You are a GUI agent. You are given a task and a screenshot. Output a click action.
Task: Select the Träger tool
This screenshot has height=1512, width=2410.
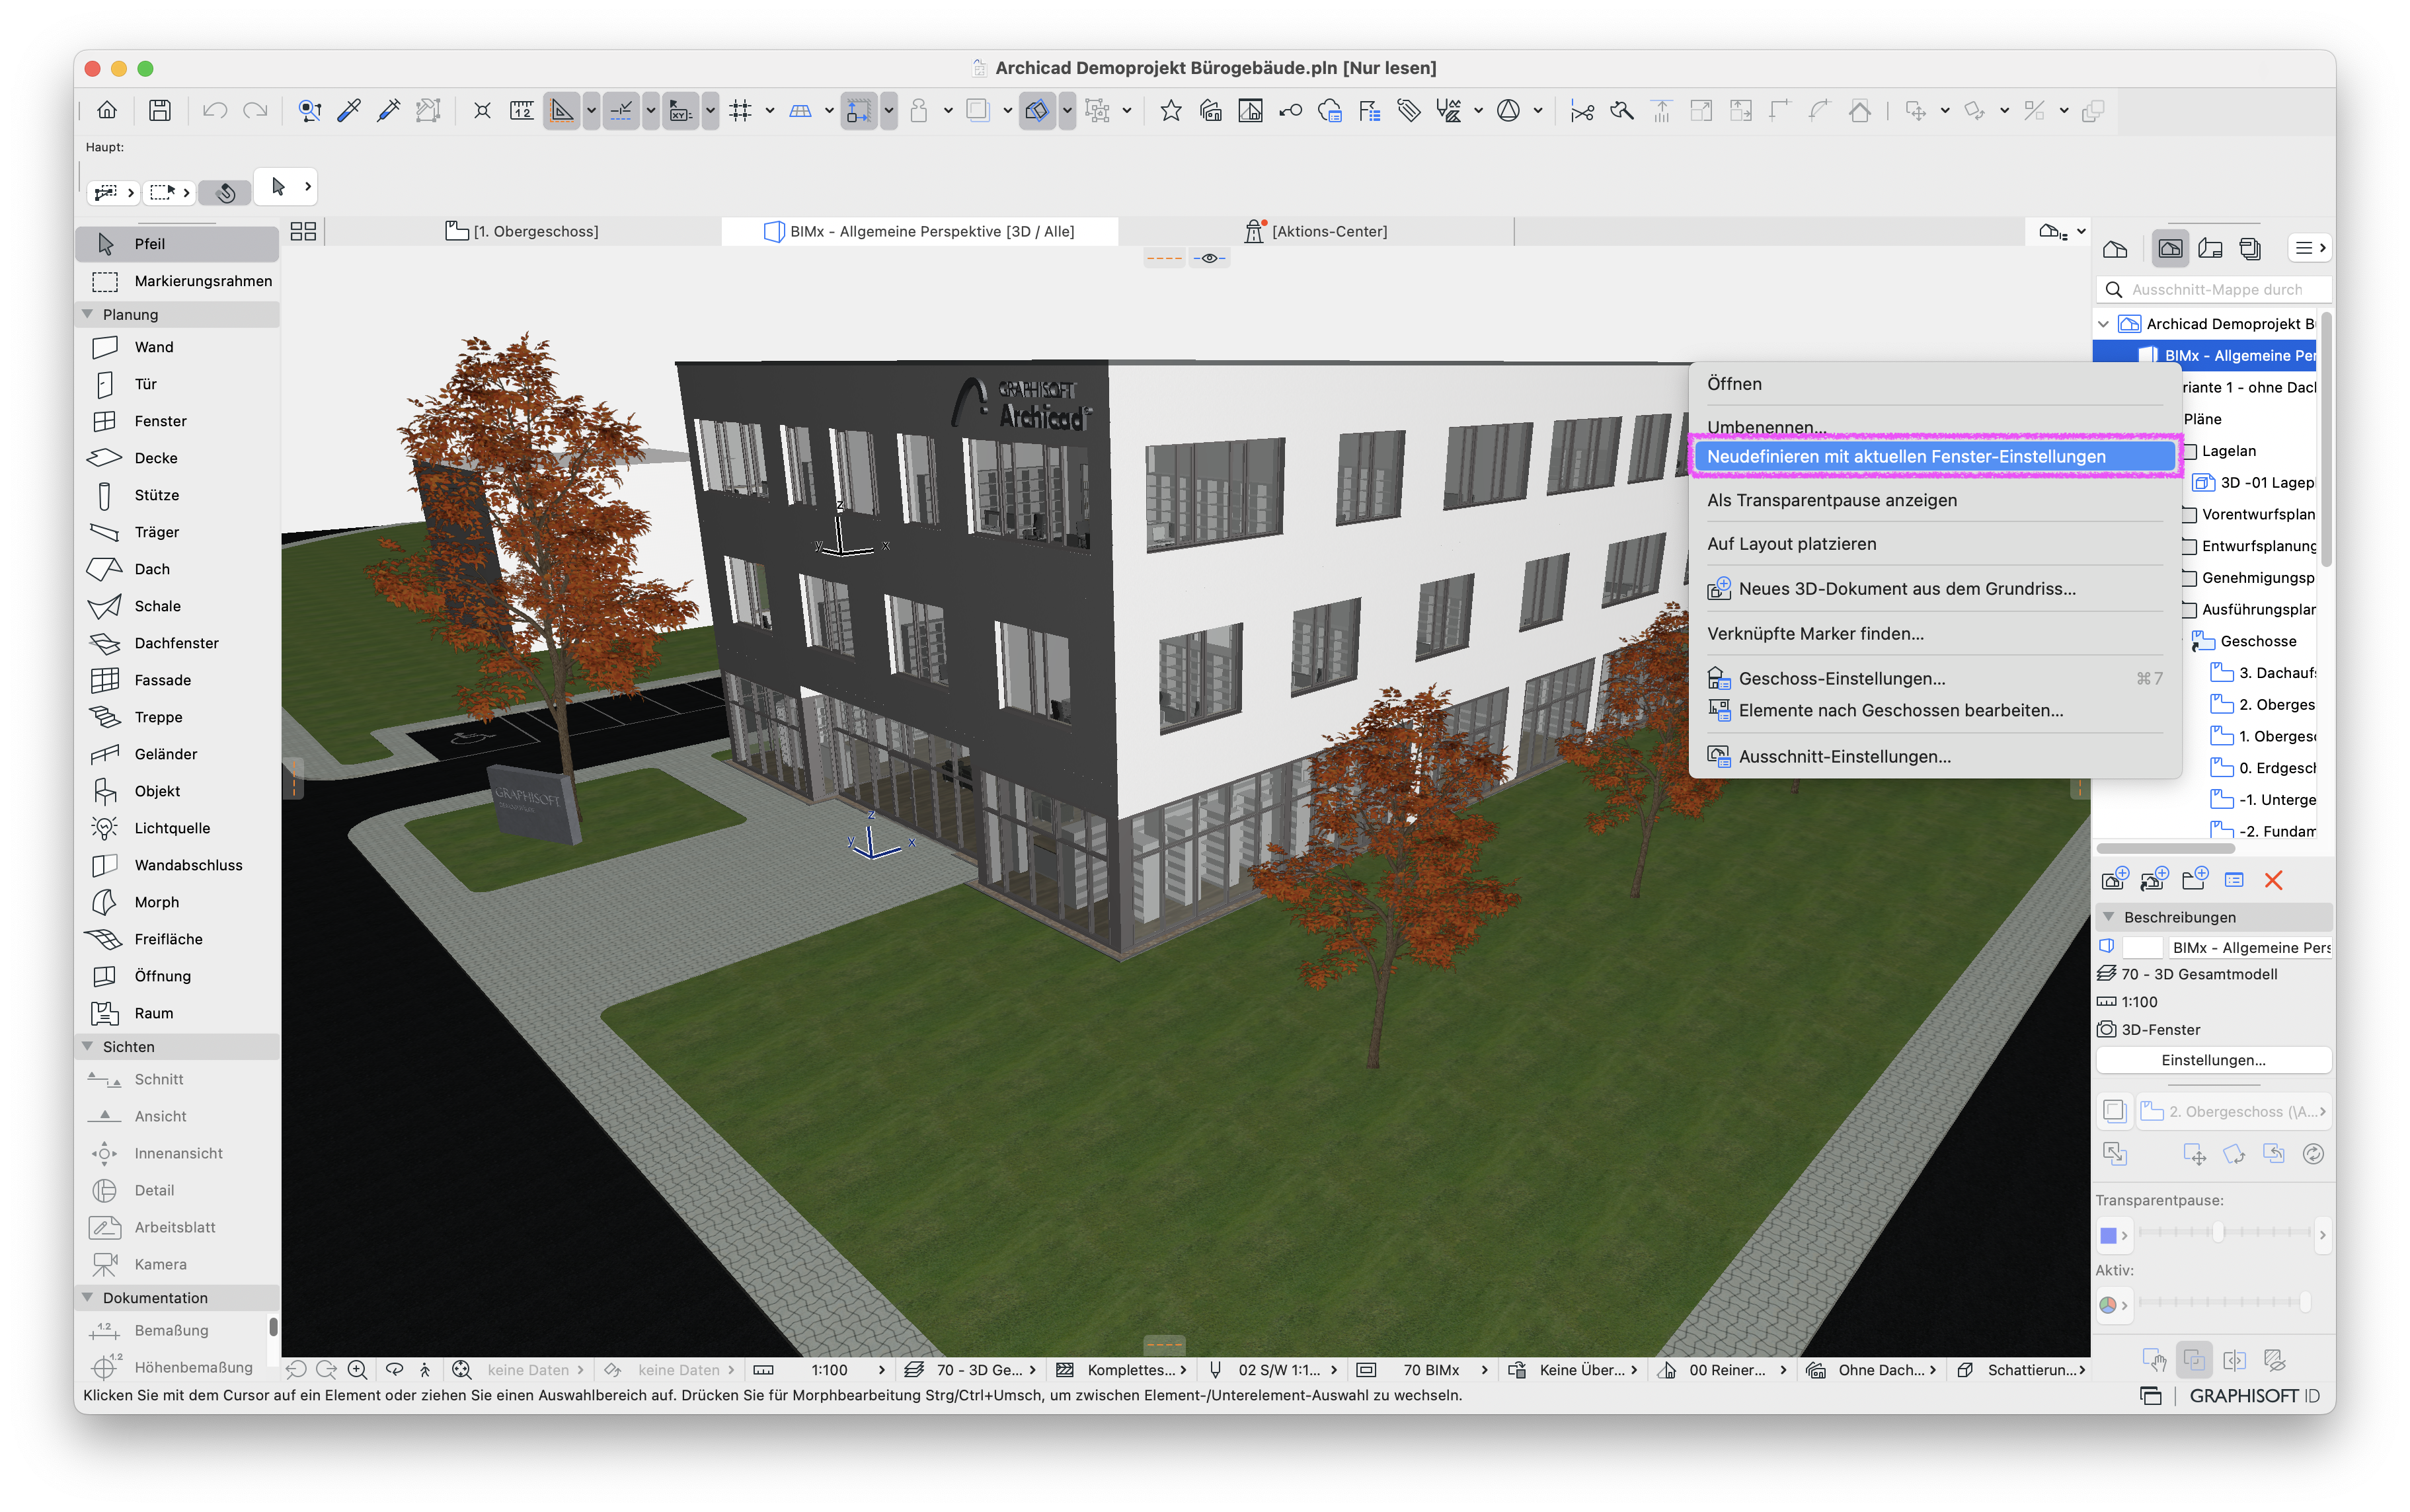(x=177, y=532)
